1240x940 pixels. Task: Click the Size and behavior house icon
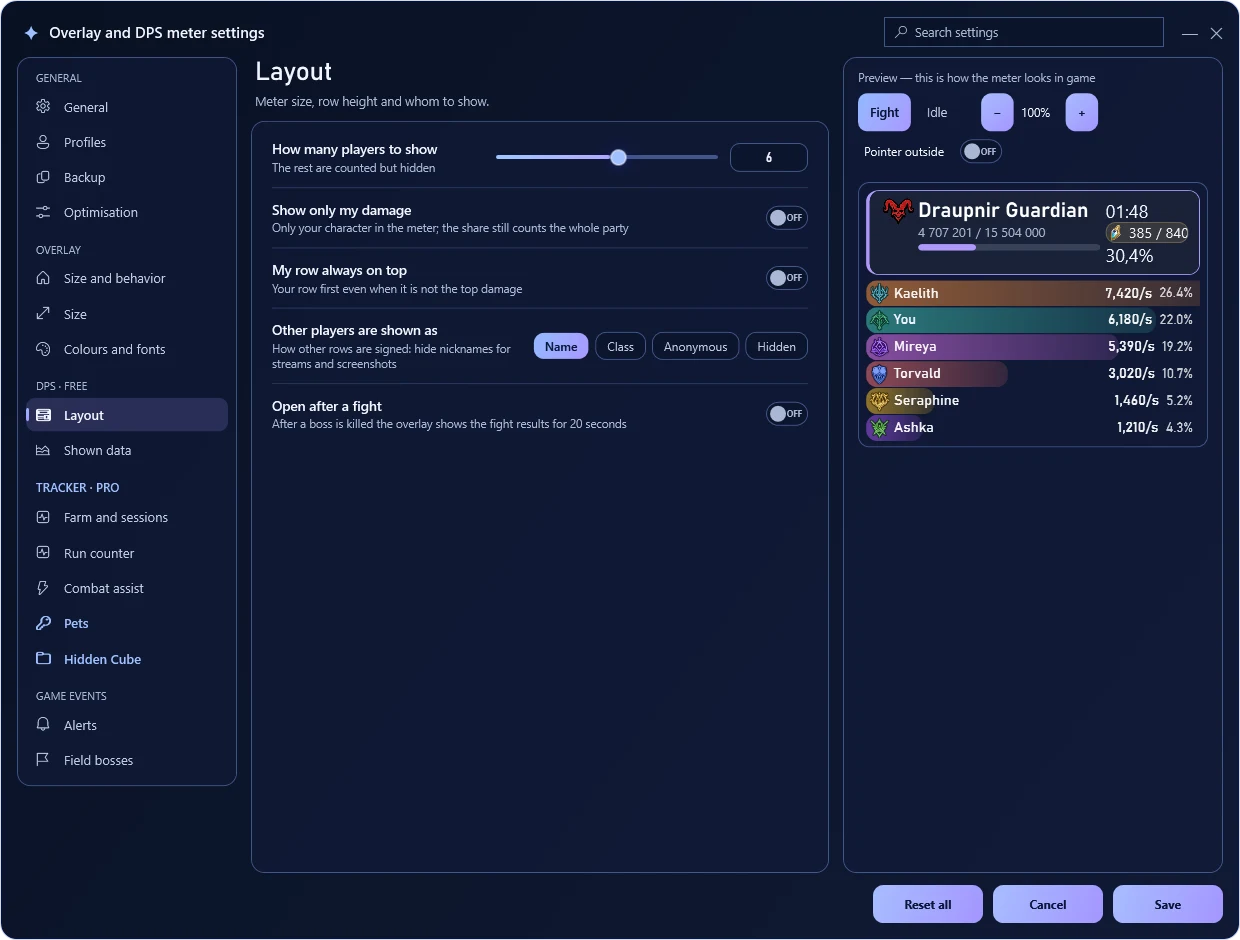point(43,278)
